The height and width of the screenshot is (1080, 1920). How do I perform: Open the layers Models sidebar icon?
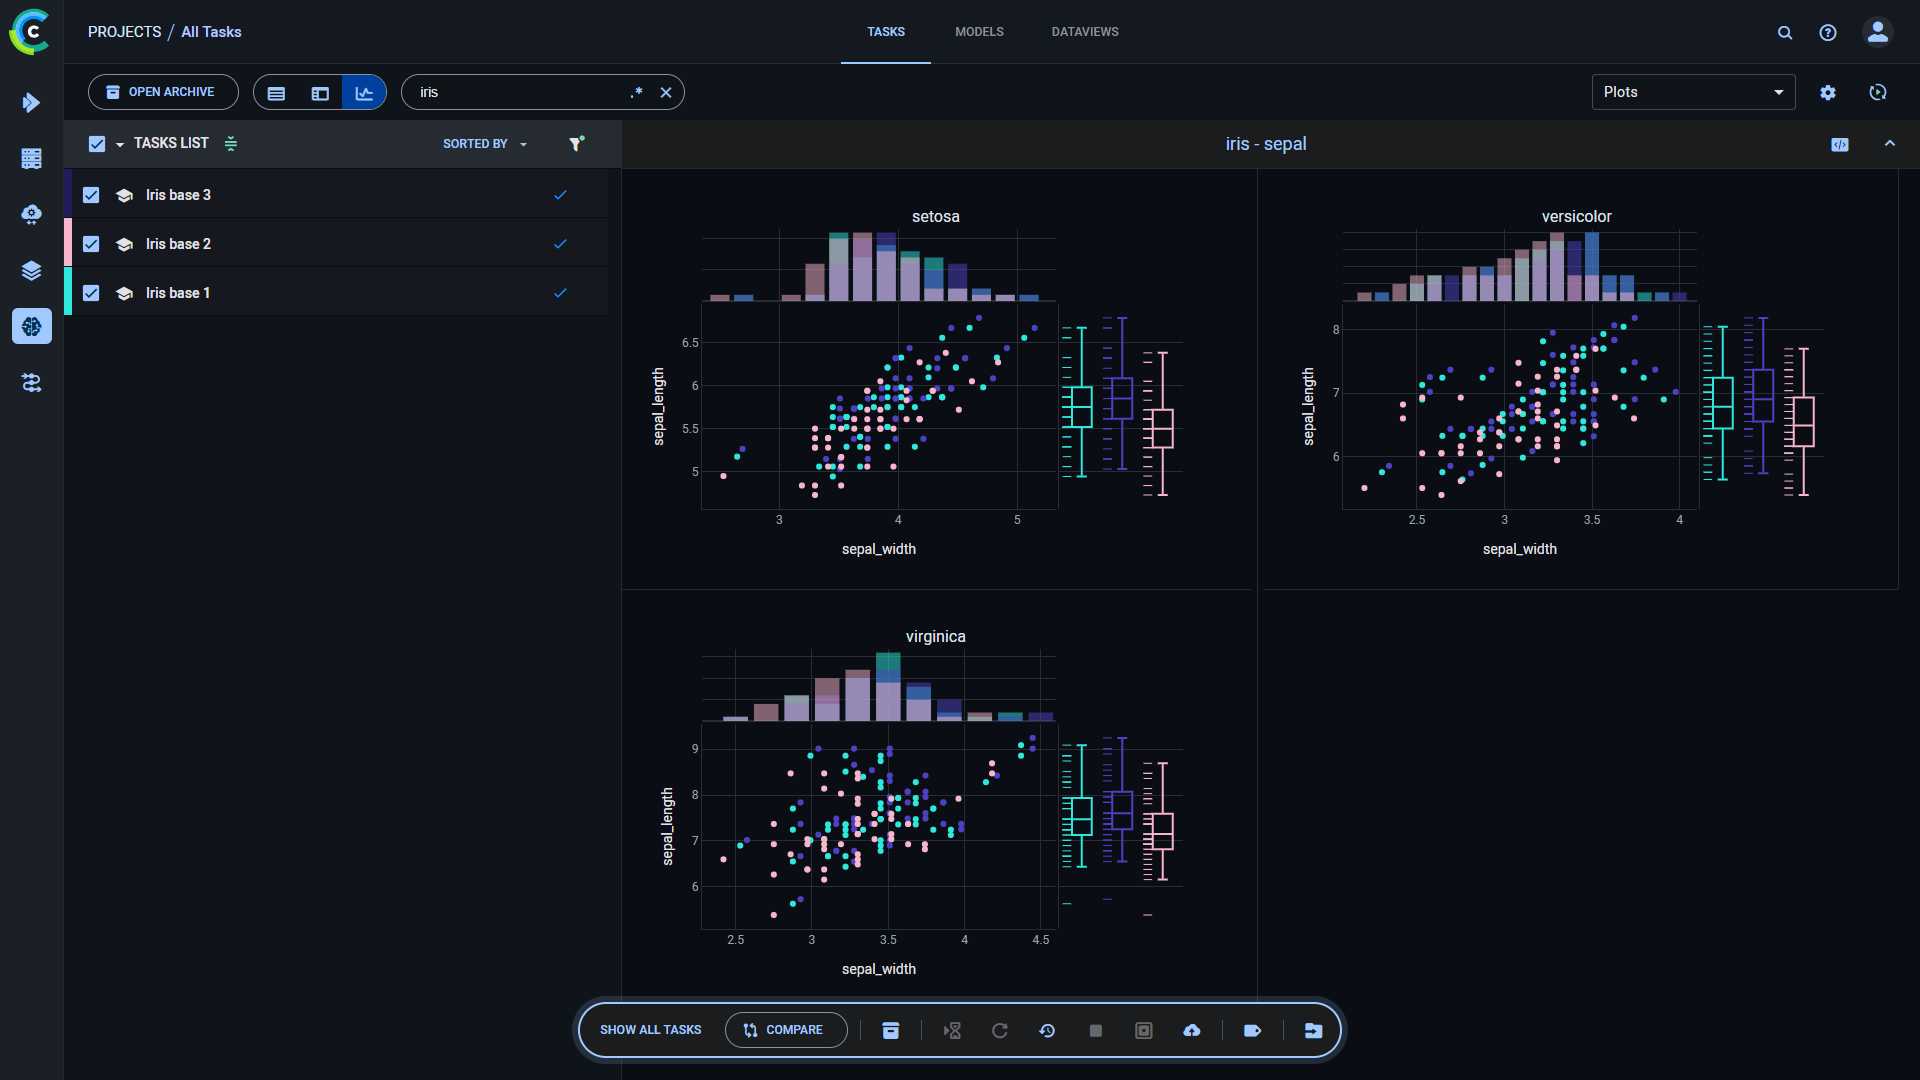(x=31, y=270)
